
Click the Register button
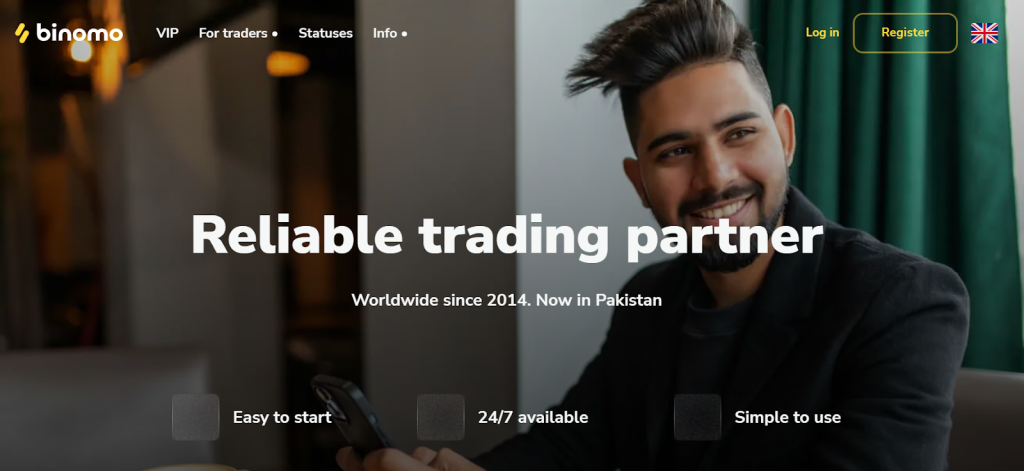tap(905, 33)
